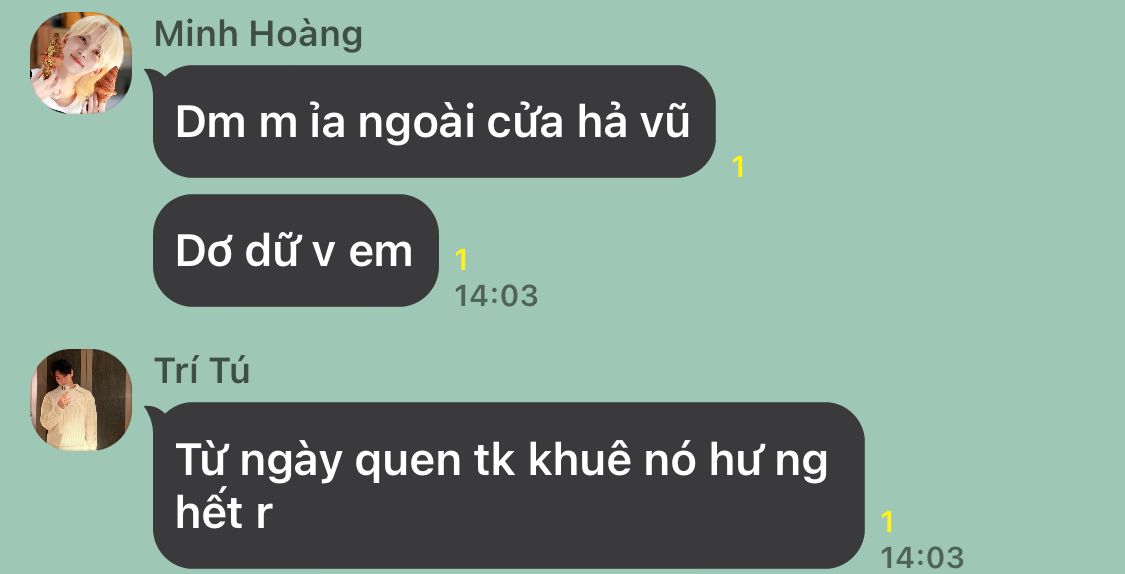Click 14:03 timestamp beside Trí Tú's message
1125x574 pixels.
tap(922, 557)
